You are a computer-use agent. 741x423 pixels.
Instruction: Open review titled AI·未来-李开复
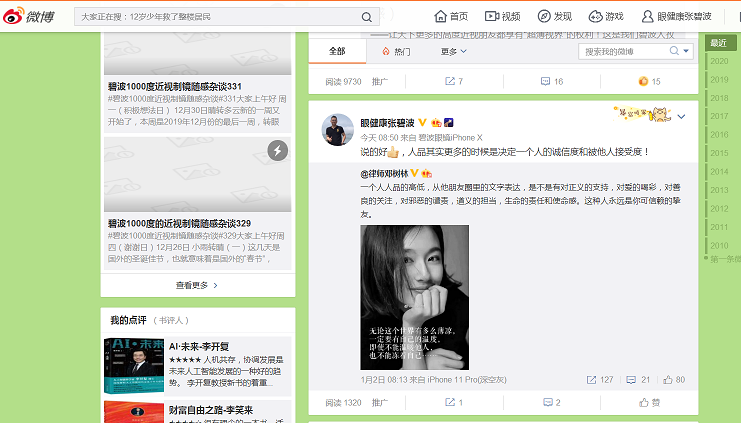199,346
